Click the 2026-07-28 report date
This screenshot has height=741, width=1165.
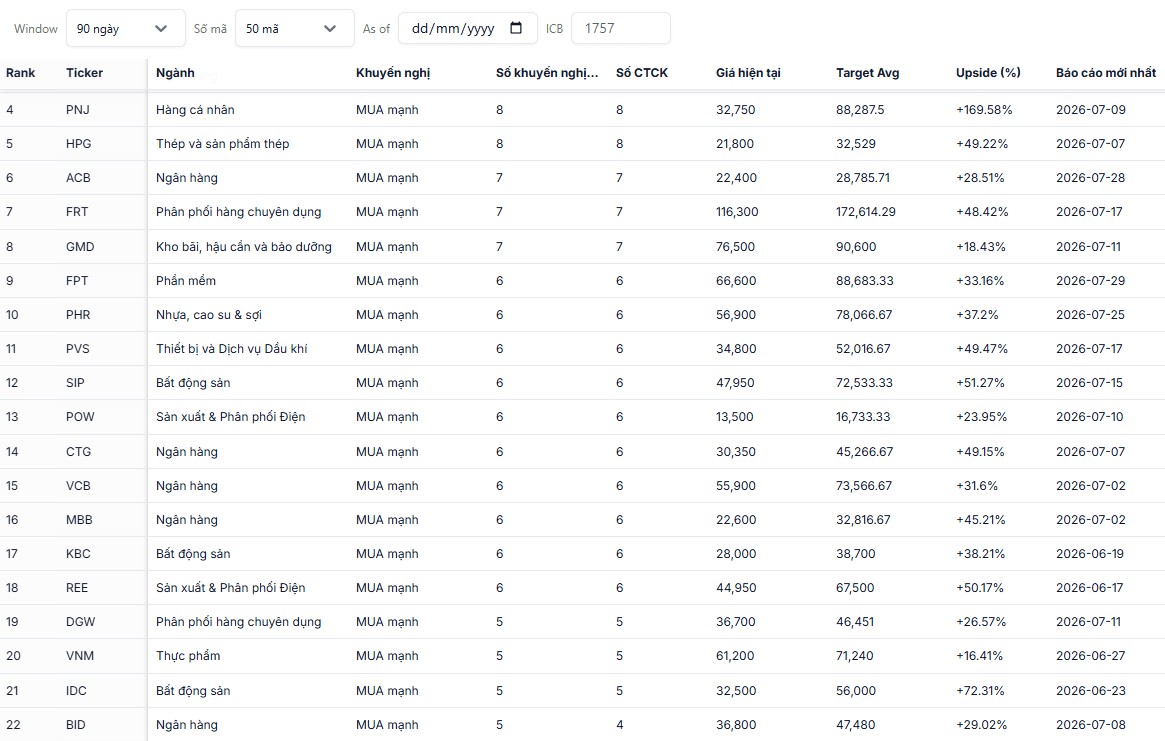pyautogui.click(x=1091, y=178)
